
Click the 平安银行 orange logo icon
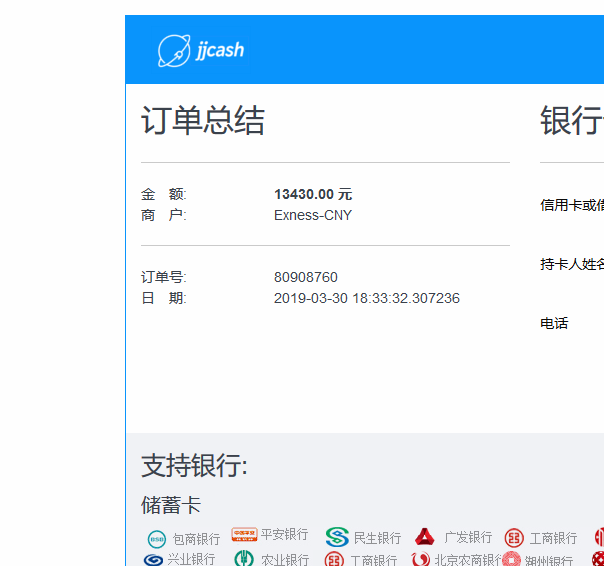pos(244,535)
